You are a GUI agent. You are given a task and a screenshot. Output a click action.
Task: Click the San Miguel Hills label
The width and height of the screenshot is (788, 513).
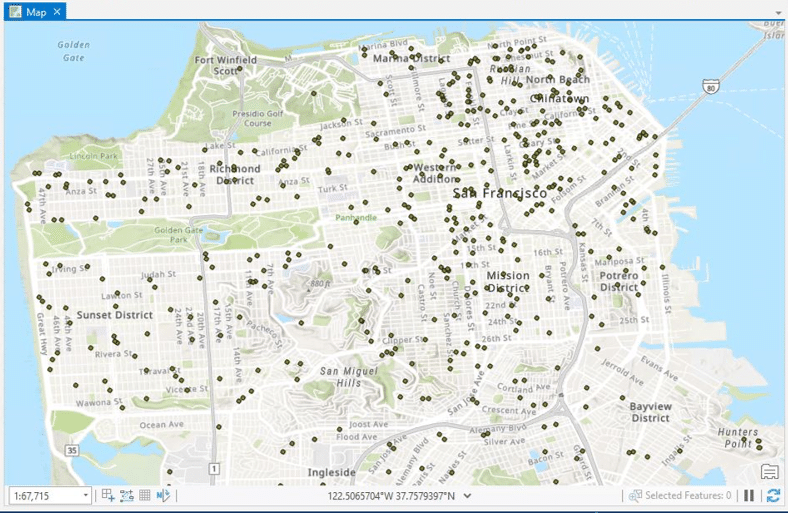pyautogui.click(x=349, y=377)
